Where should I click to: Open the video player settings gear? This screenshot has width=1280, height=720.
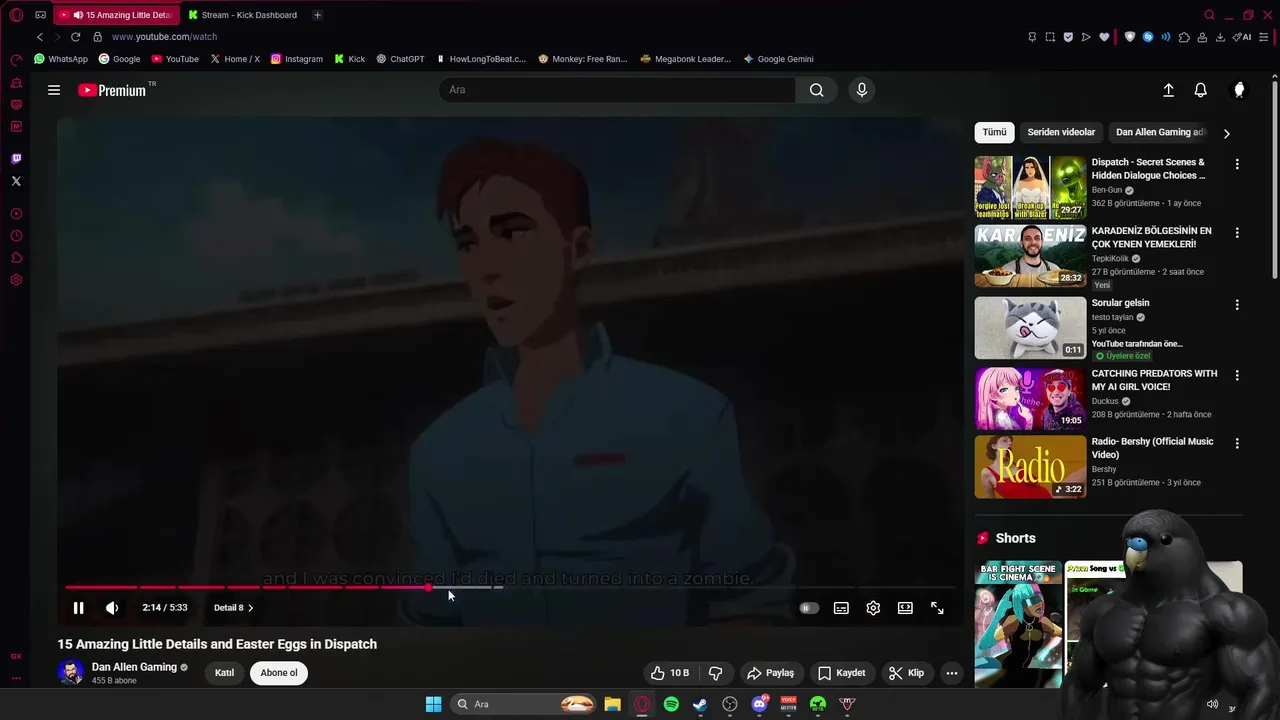tap(873, 608)
